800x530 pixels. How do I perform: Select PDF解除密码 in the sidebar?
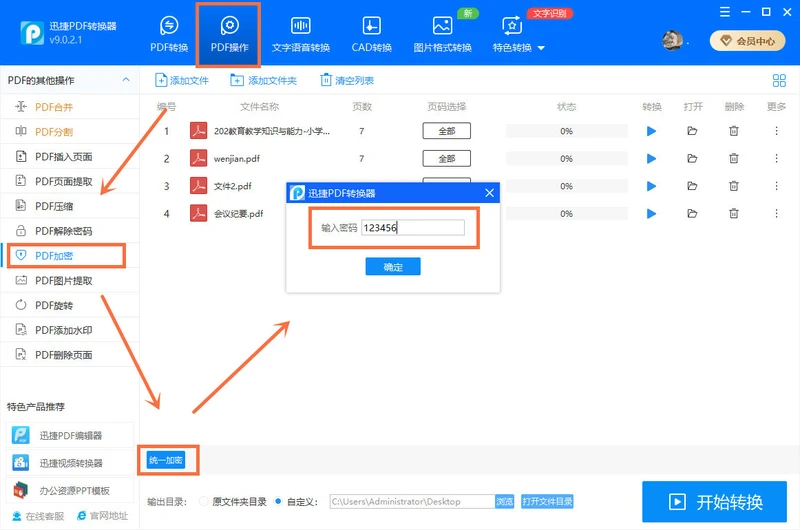(x=63, y=231)
